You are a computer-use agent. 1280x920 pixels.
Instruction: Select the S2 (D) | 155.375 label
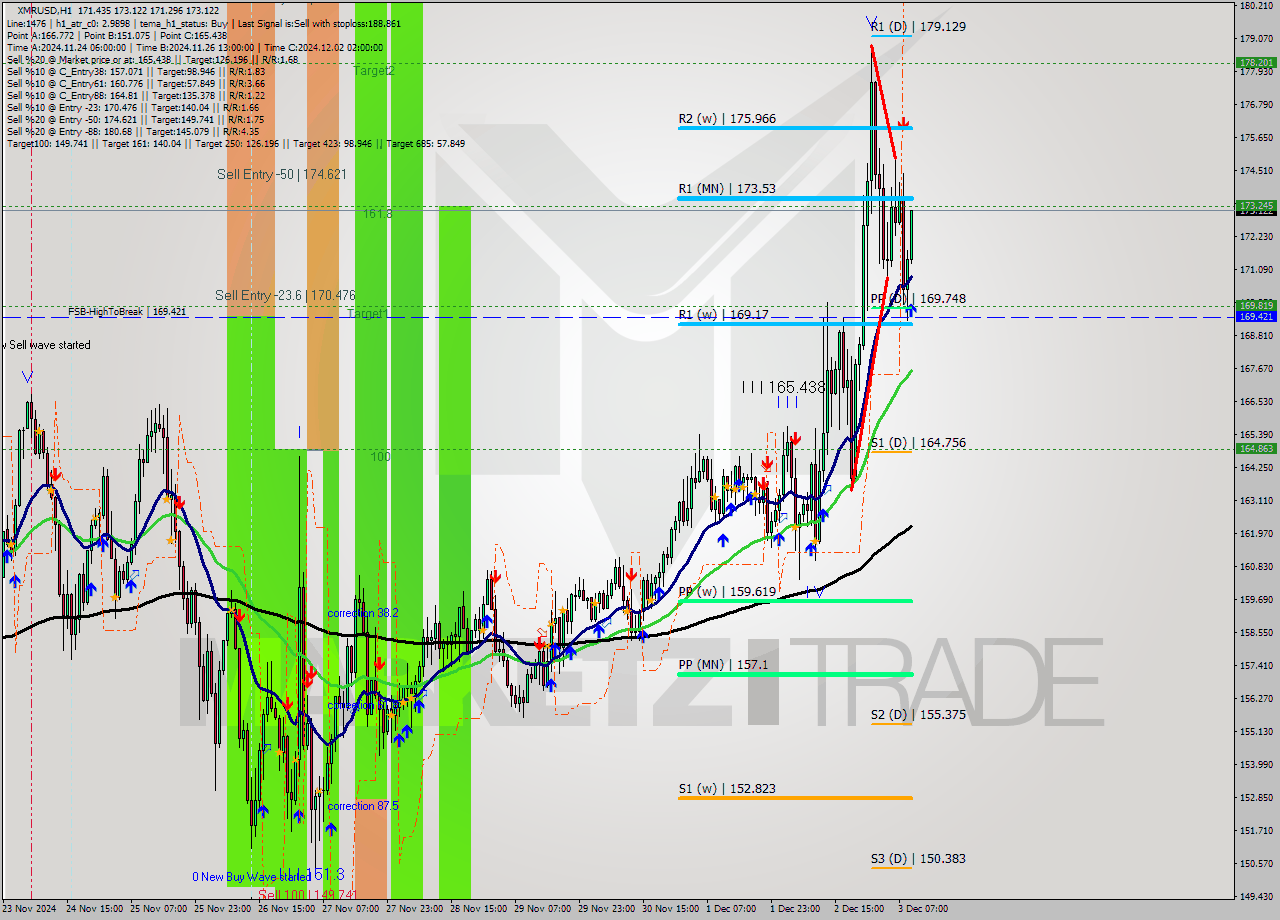click(917, 715)
